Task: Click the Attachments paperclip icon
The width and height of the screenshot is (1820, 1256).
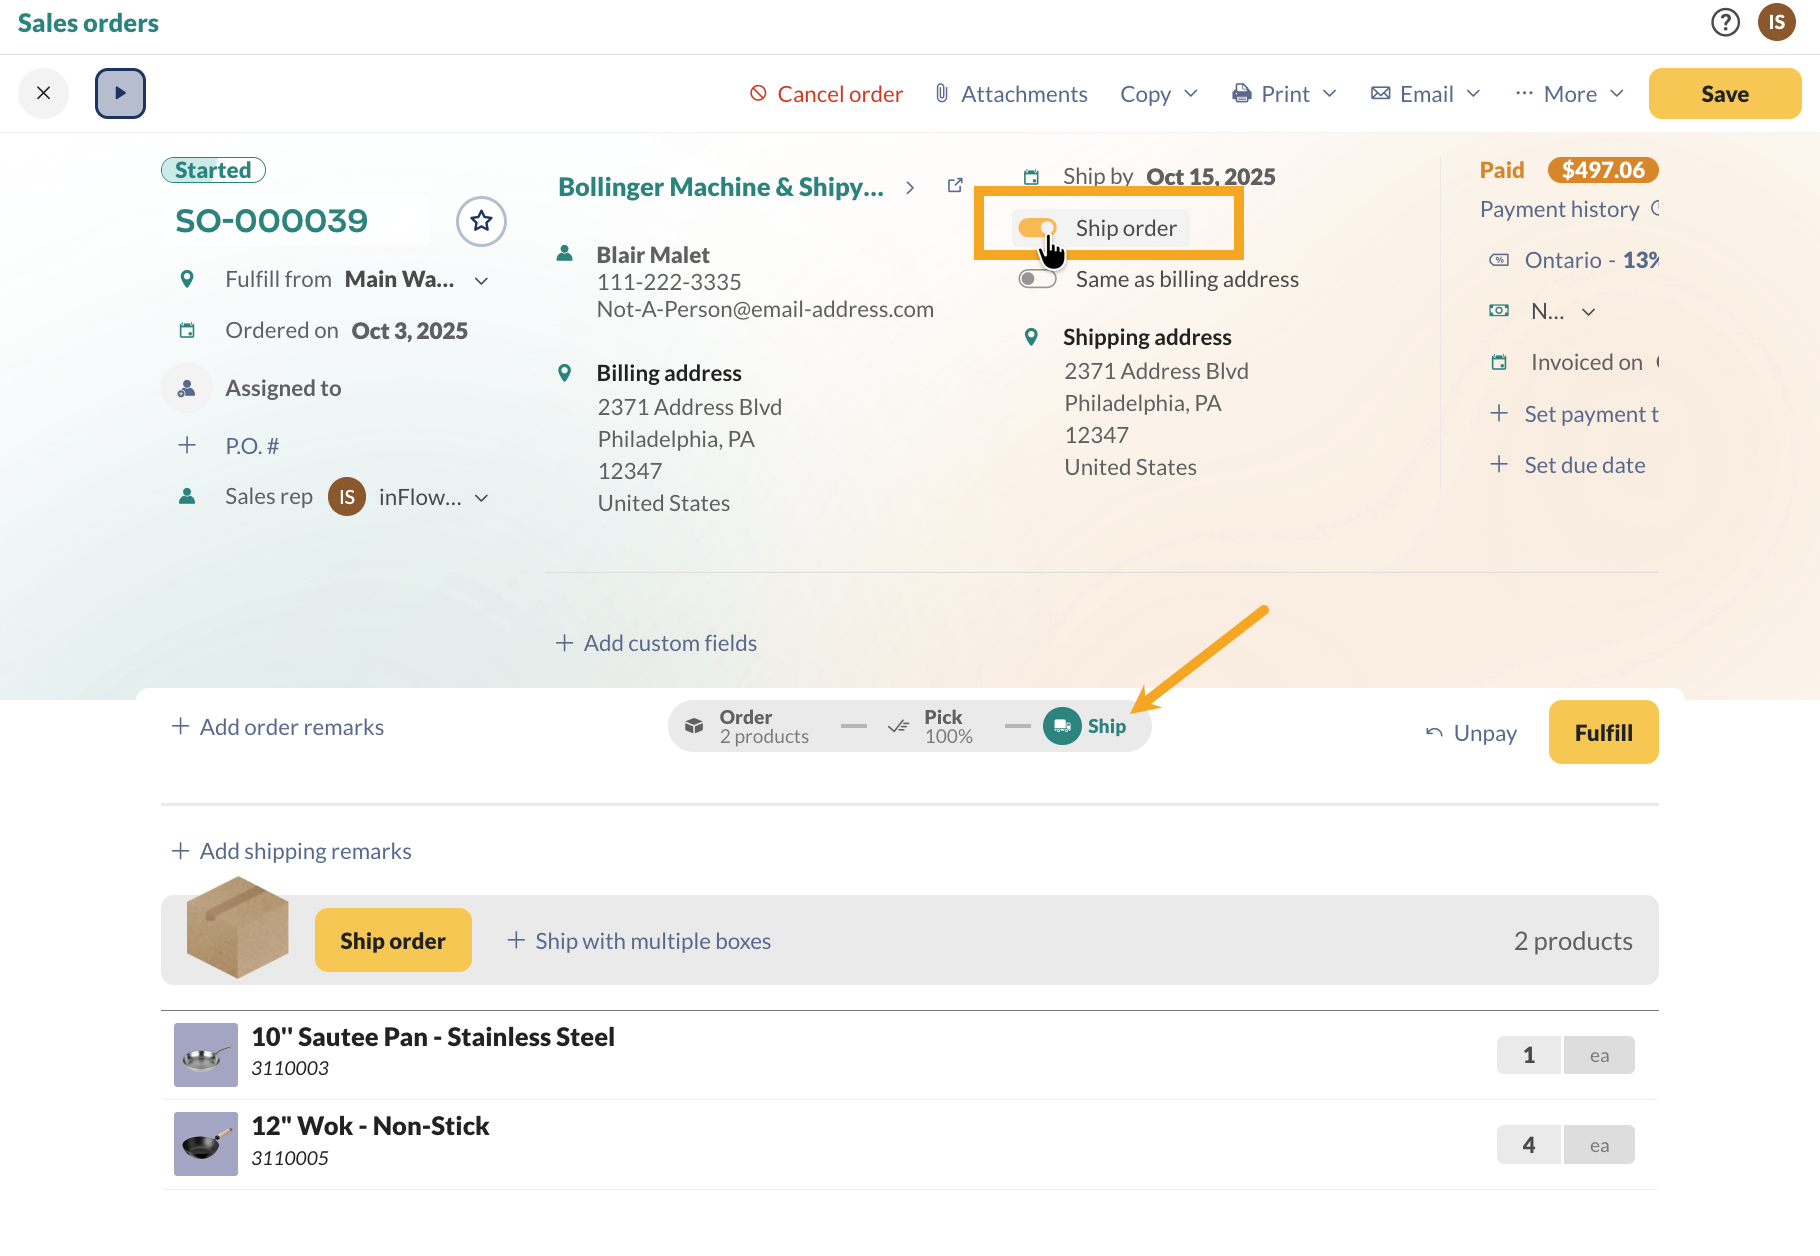Action: click(940, 93)
